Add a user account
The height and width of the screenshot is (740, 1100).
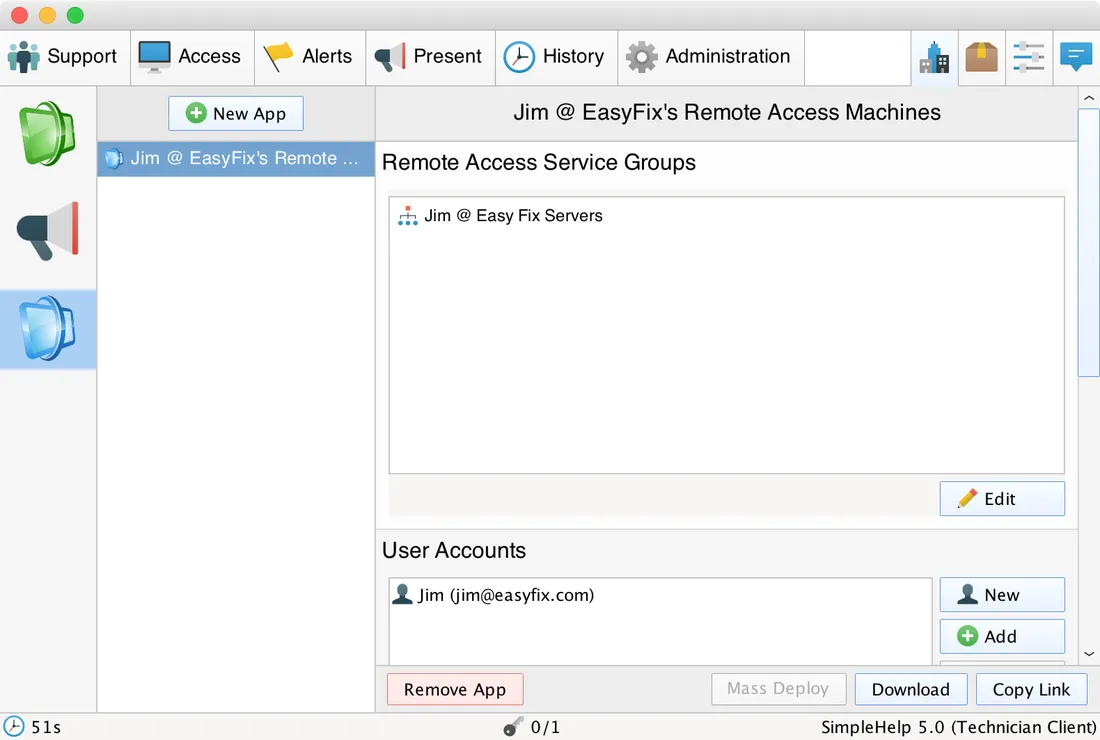1001,636
